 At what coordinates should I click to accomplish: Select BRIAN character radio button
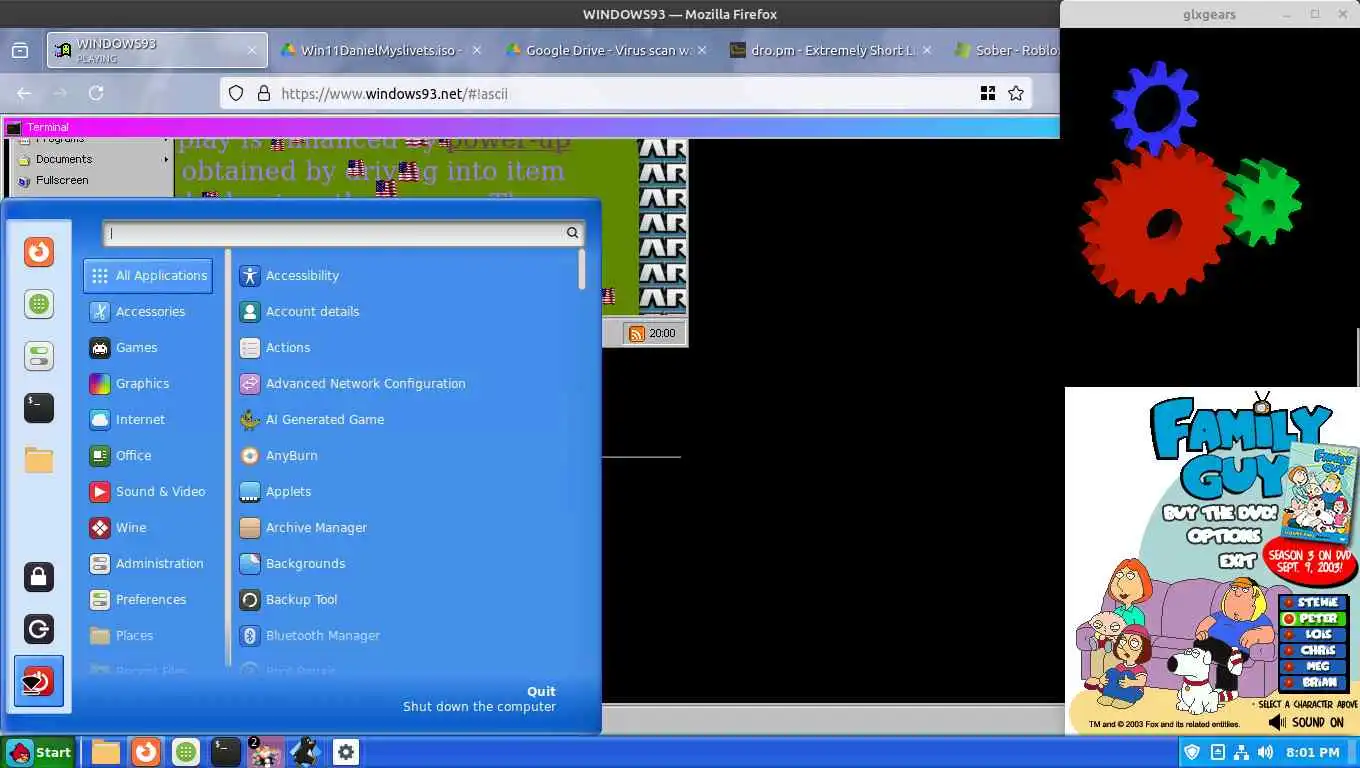[1291, 683]
